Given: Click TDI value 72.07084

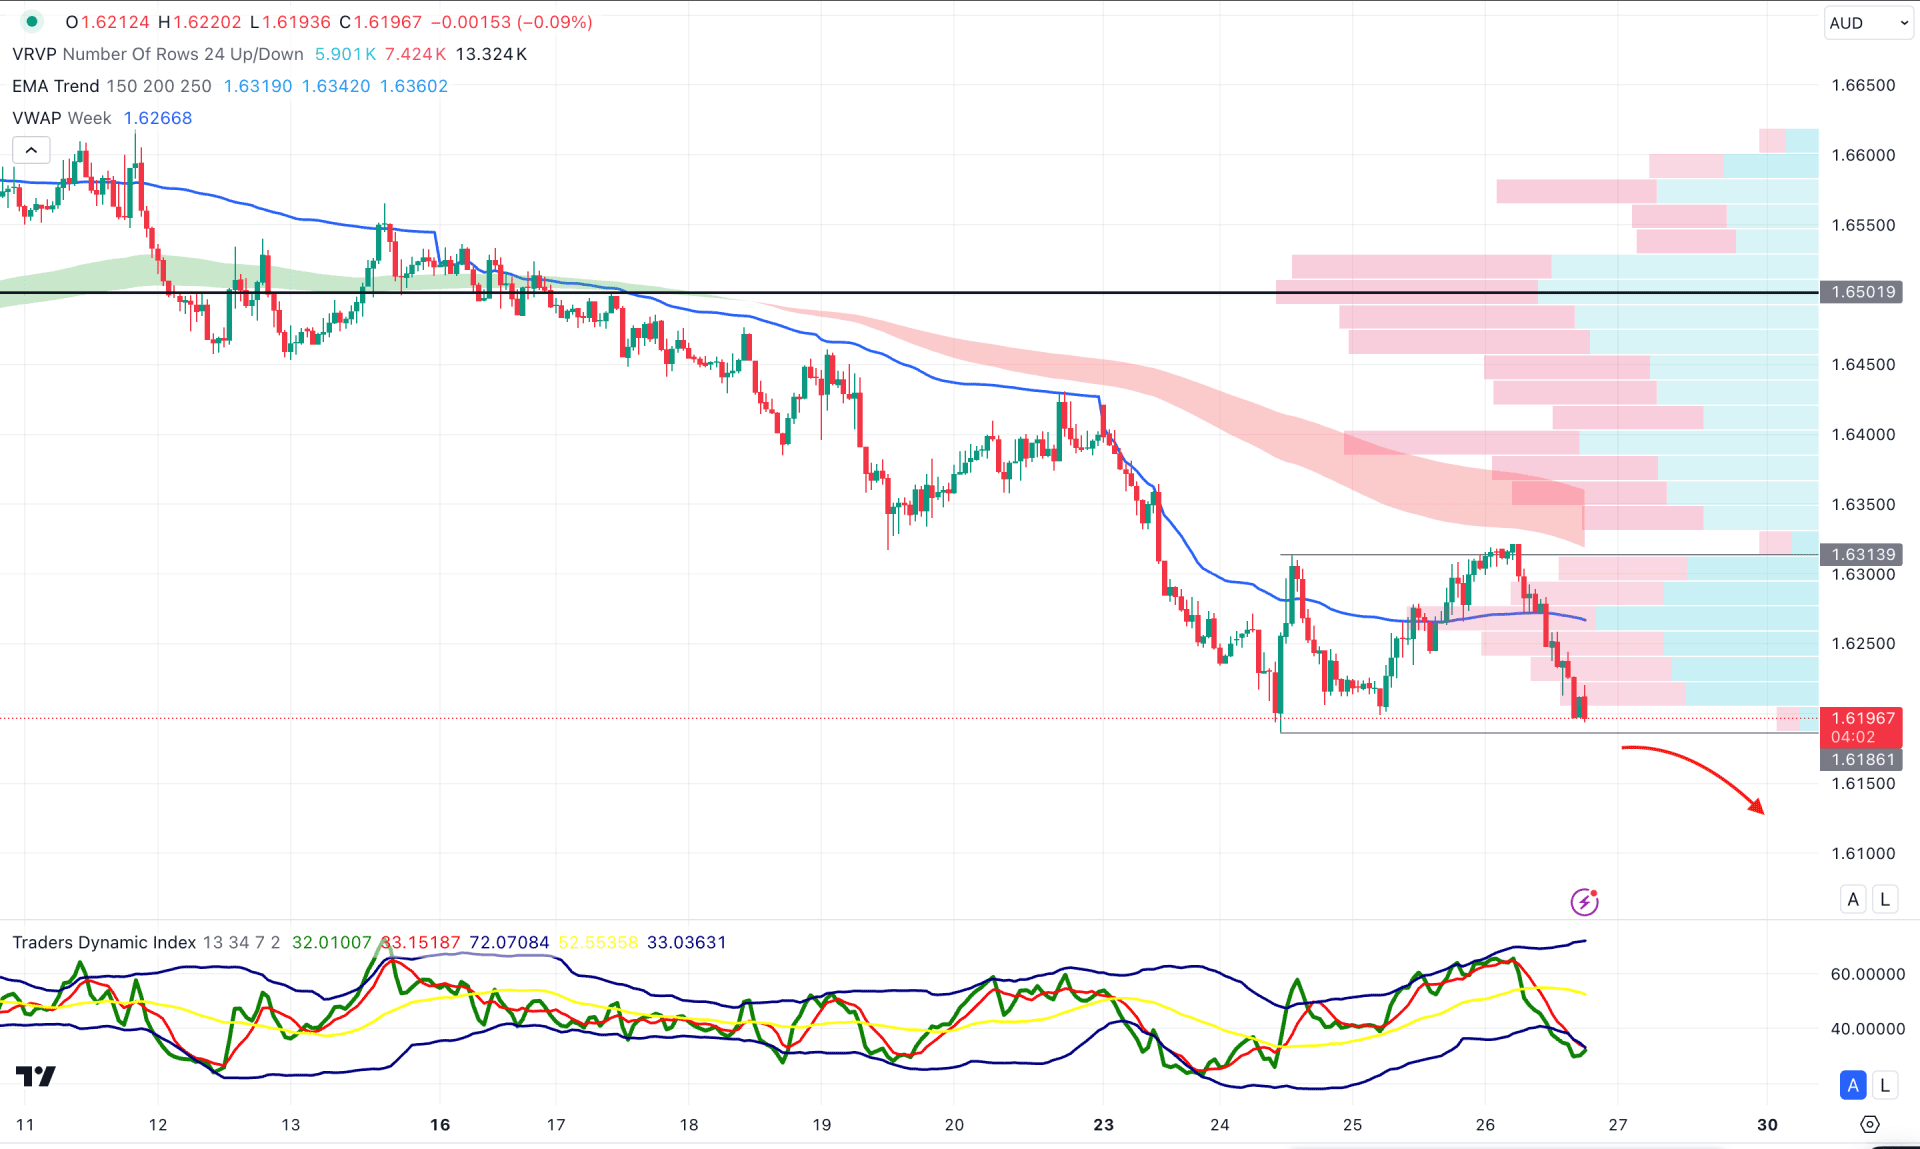Looking at the screenshot, I should [509, 942].
